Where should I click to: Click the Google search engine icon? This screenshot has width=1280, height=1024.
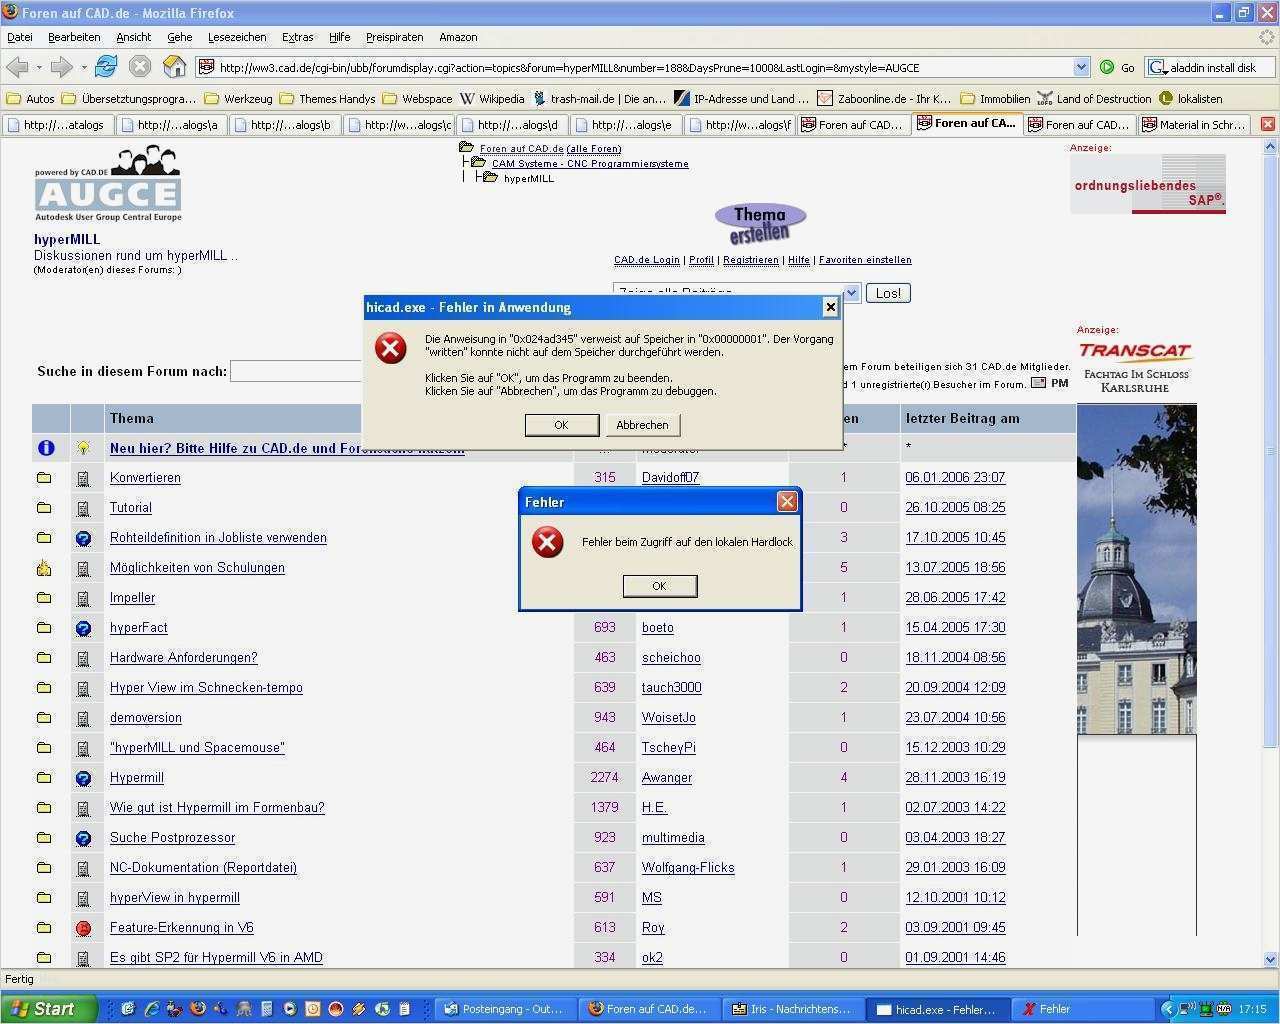[x=1157, y=67]
